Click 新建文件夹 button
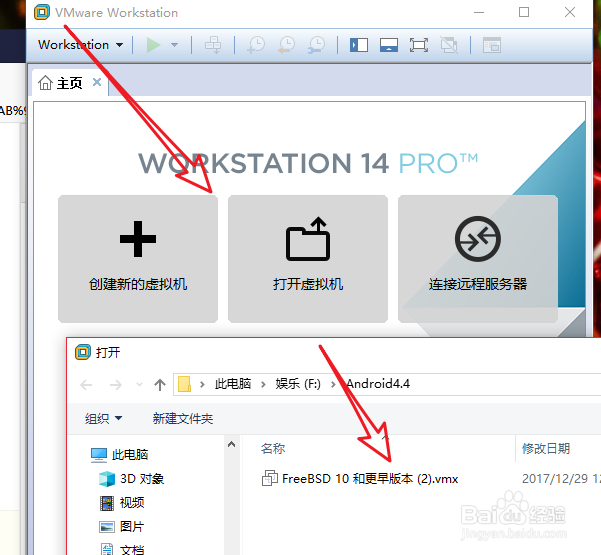The height and width of the screenshot is (555, 601). point(183,418)
